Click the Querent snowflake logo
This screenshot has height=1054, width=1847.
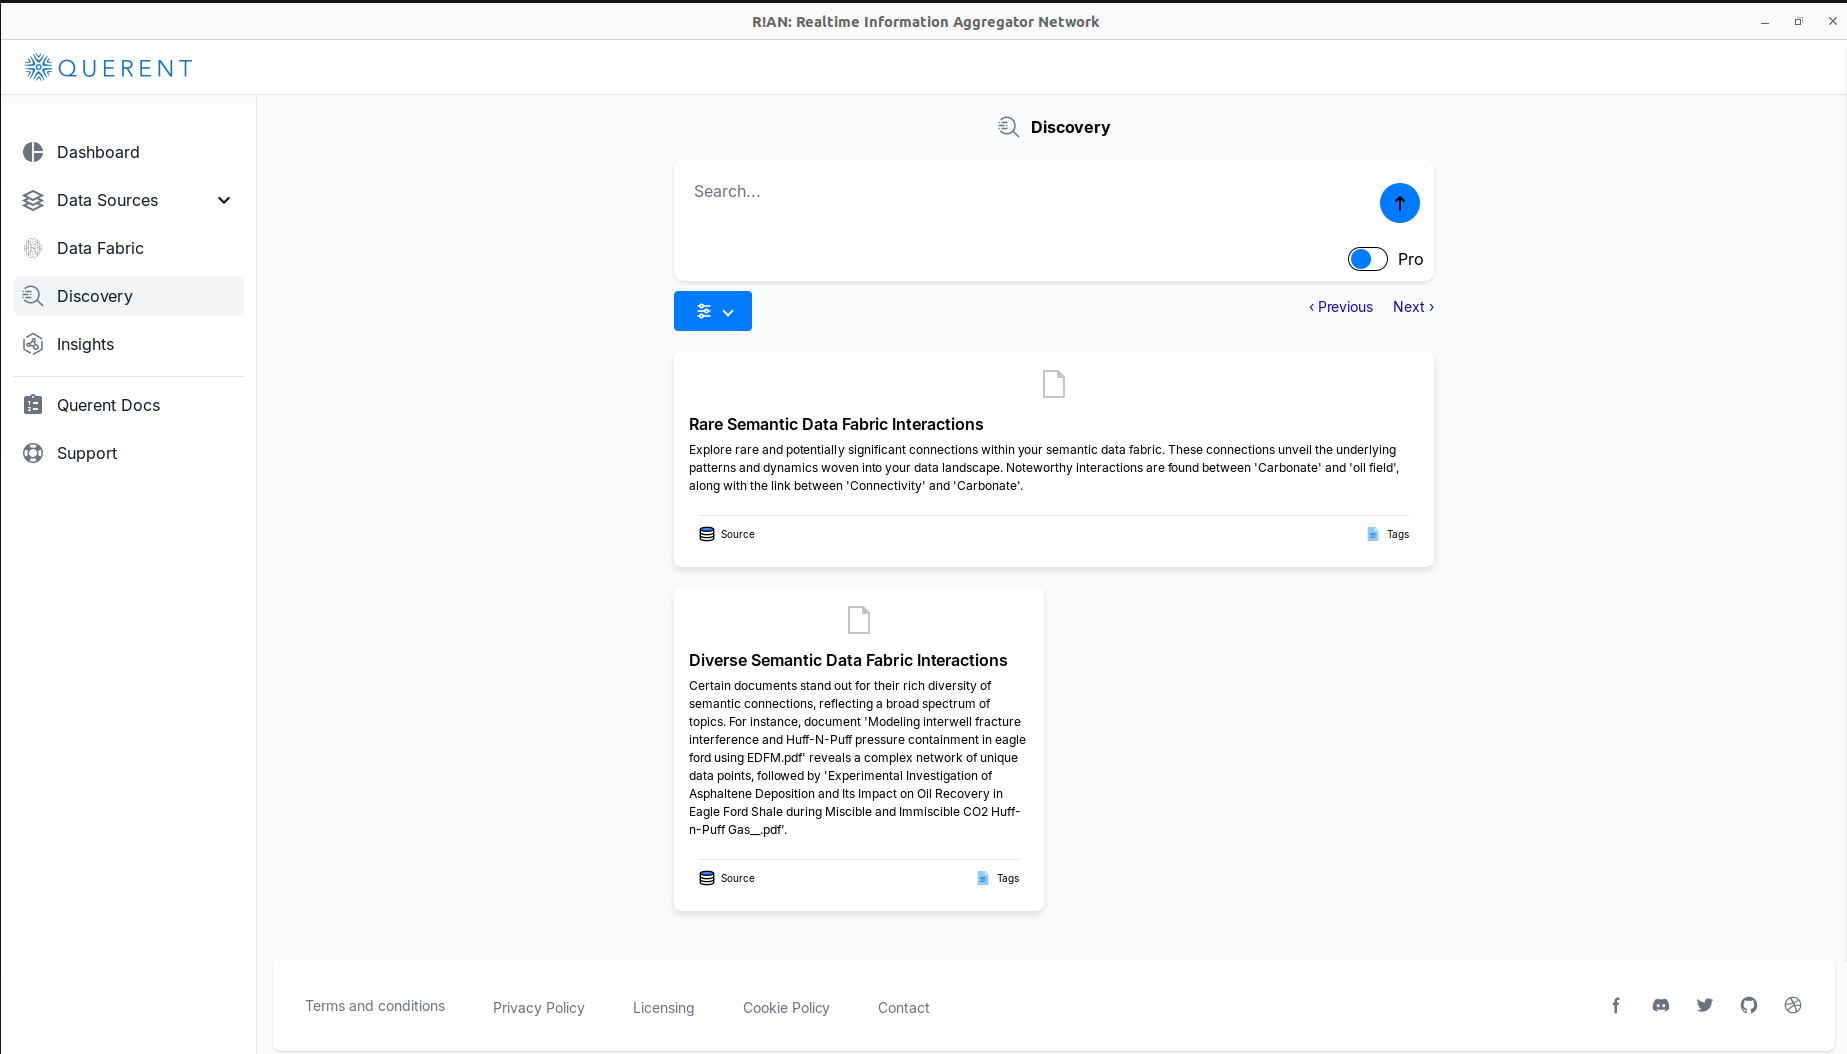pyautogui.click(x=38, y=67)
